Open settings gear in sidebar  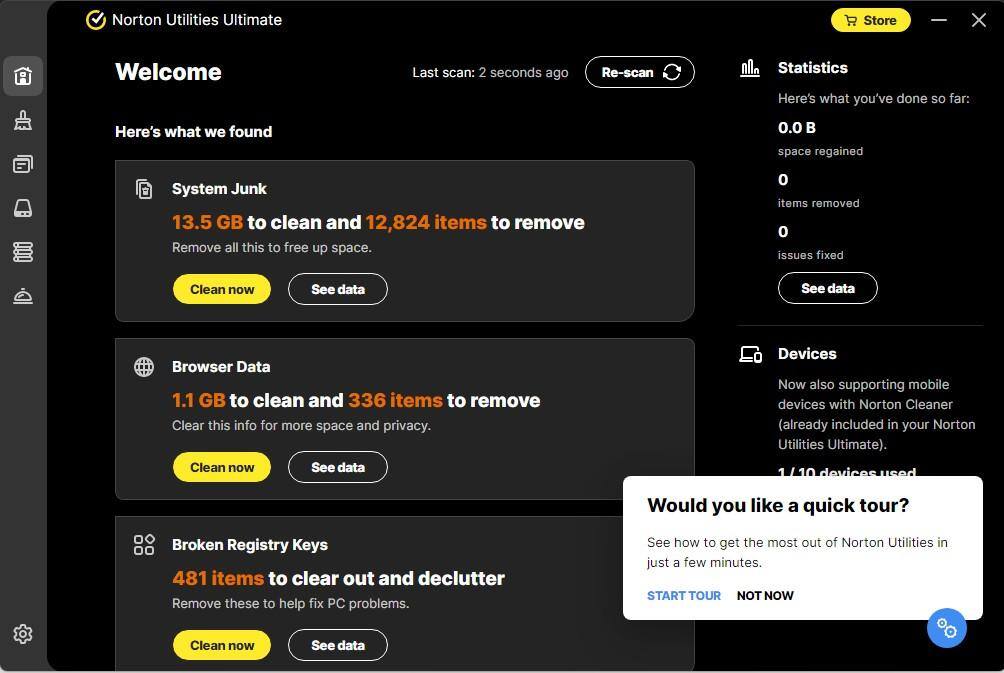(x=23, y=634)
